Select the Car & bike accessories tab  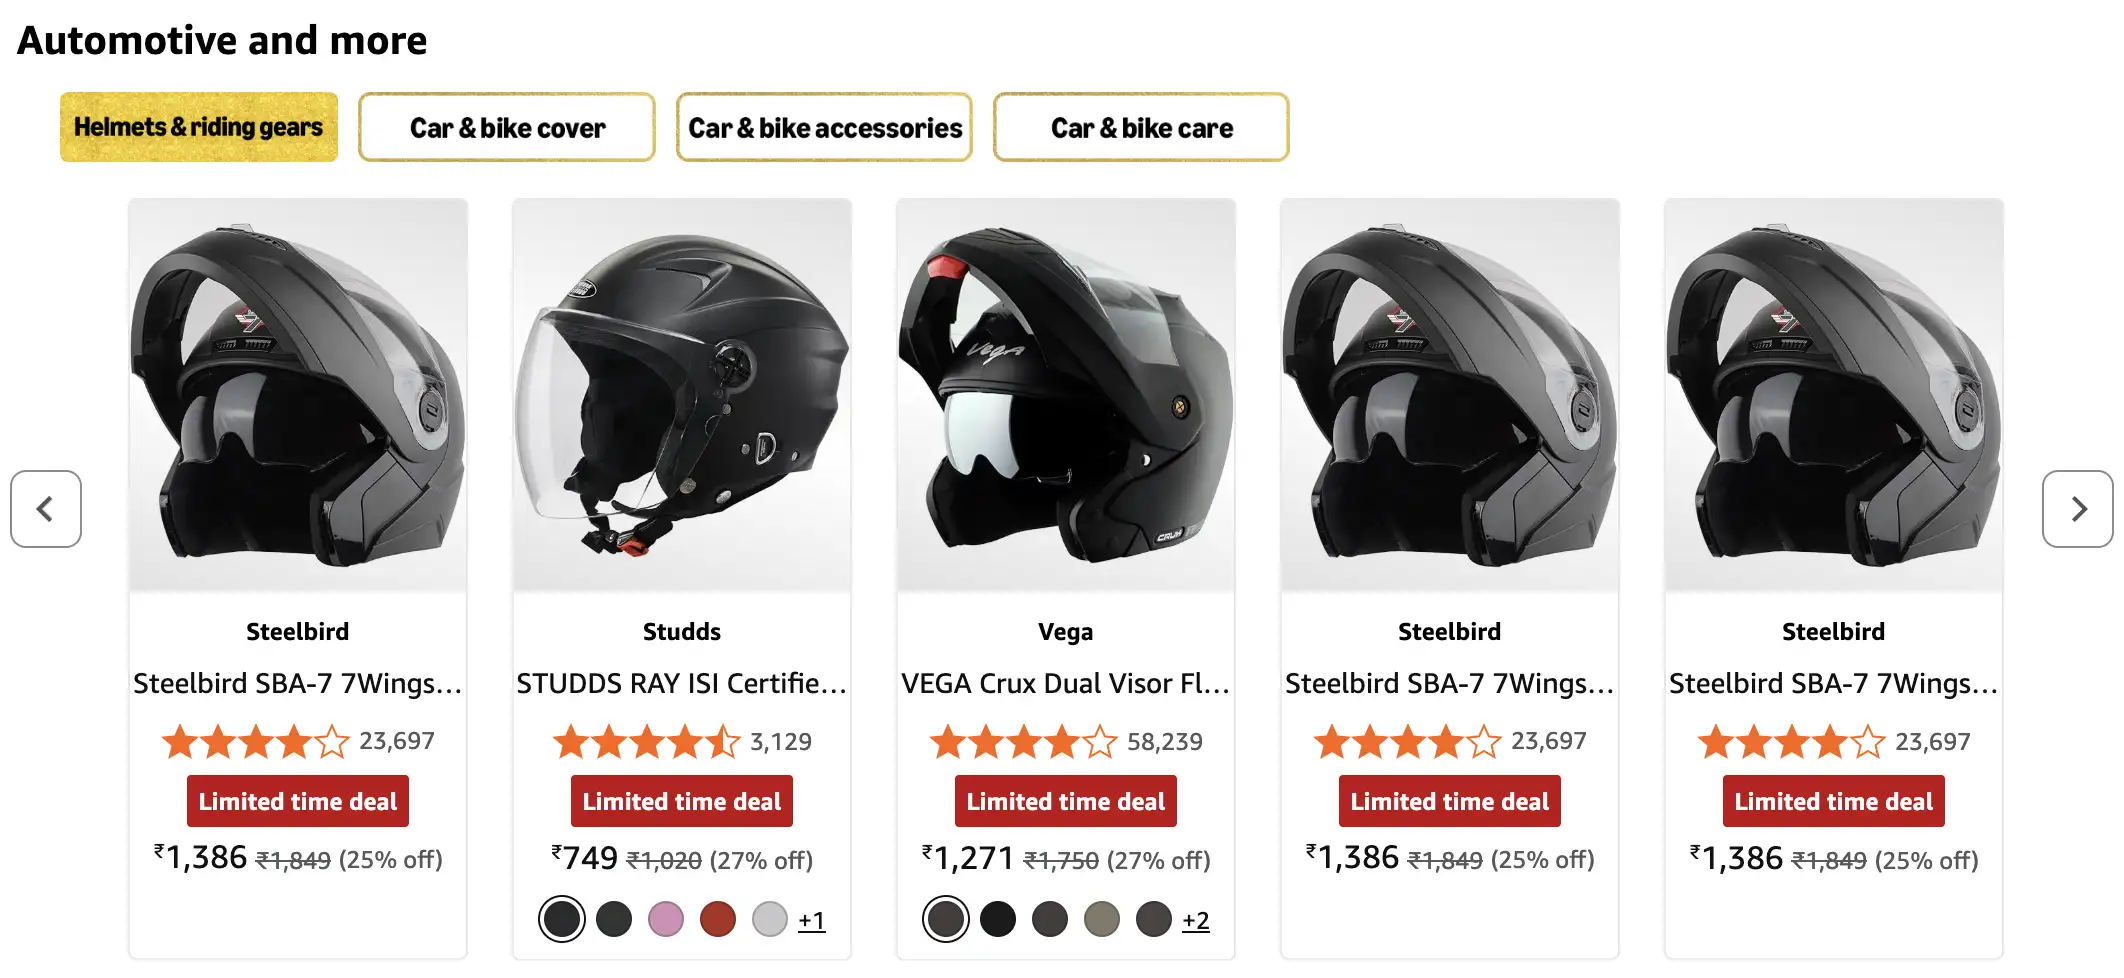pos(824,127)
